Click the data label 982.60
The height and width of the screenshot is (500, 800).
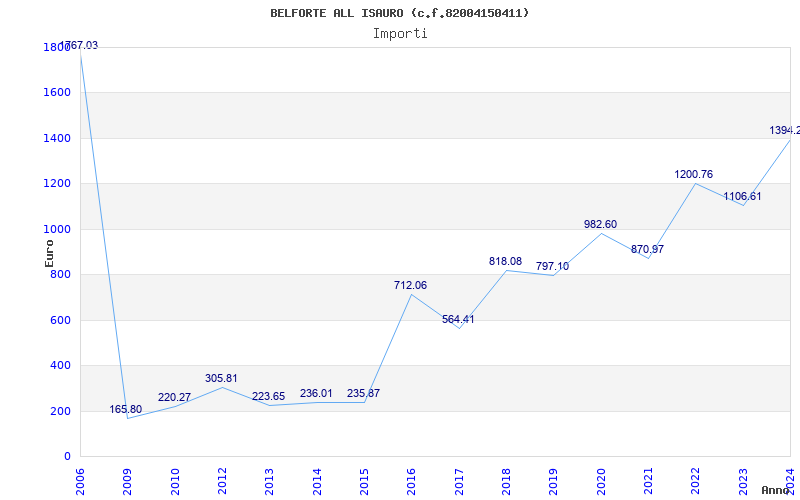click(x=601, y=224)
